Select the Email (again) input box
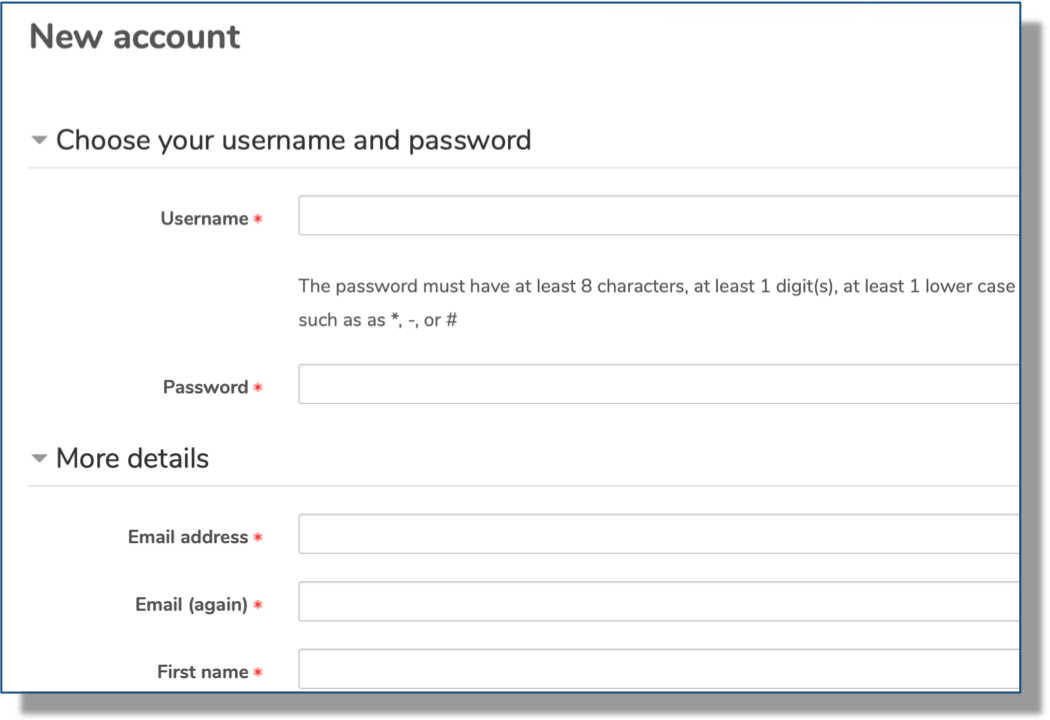This screenshot has width=1050, height=720. click(x=659, y=601)
